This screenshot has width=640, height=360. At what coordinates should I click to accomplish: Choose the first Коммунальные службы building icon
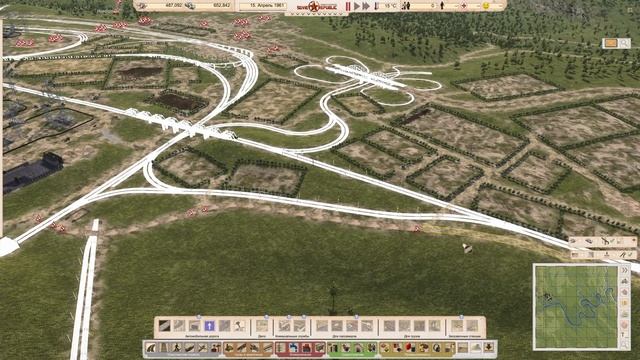pyautogui.click(x=284, y=326)
